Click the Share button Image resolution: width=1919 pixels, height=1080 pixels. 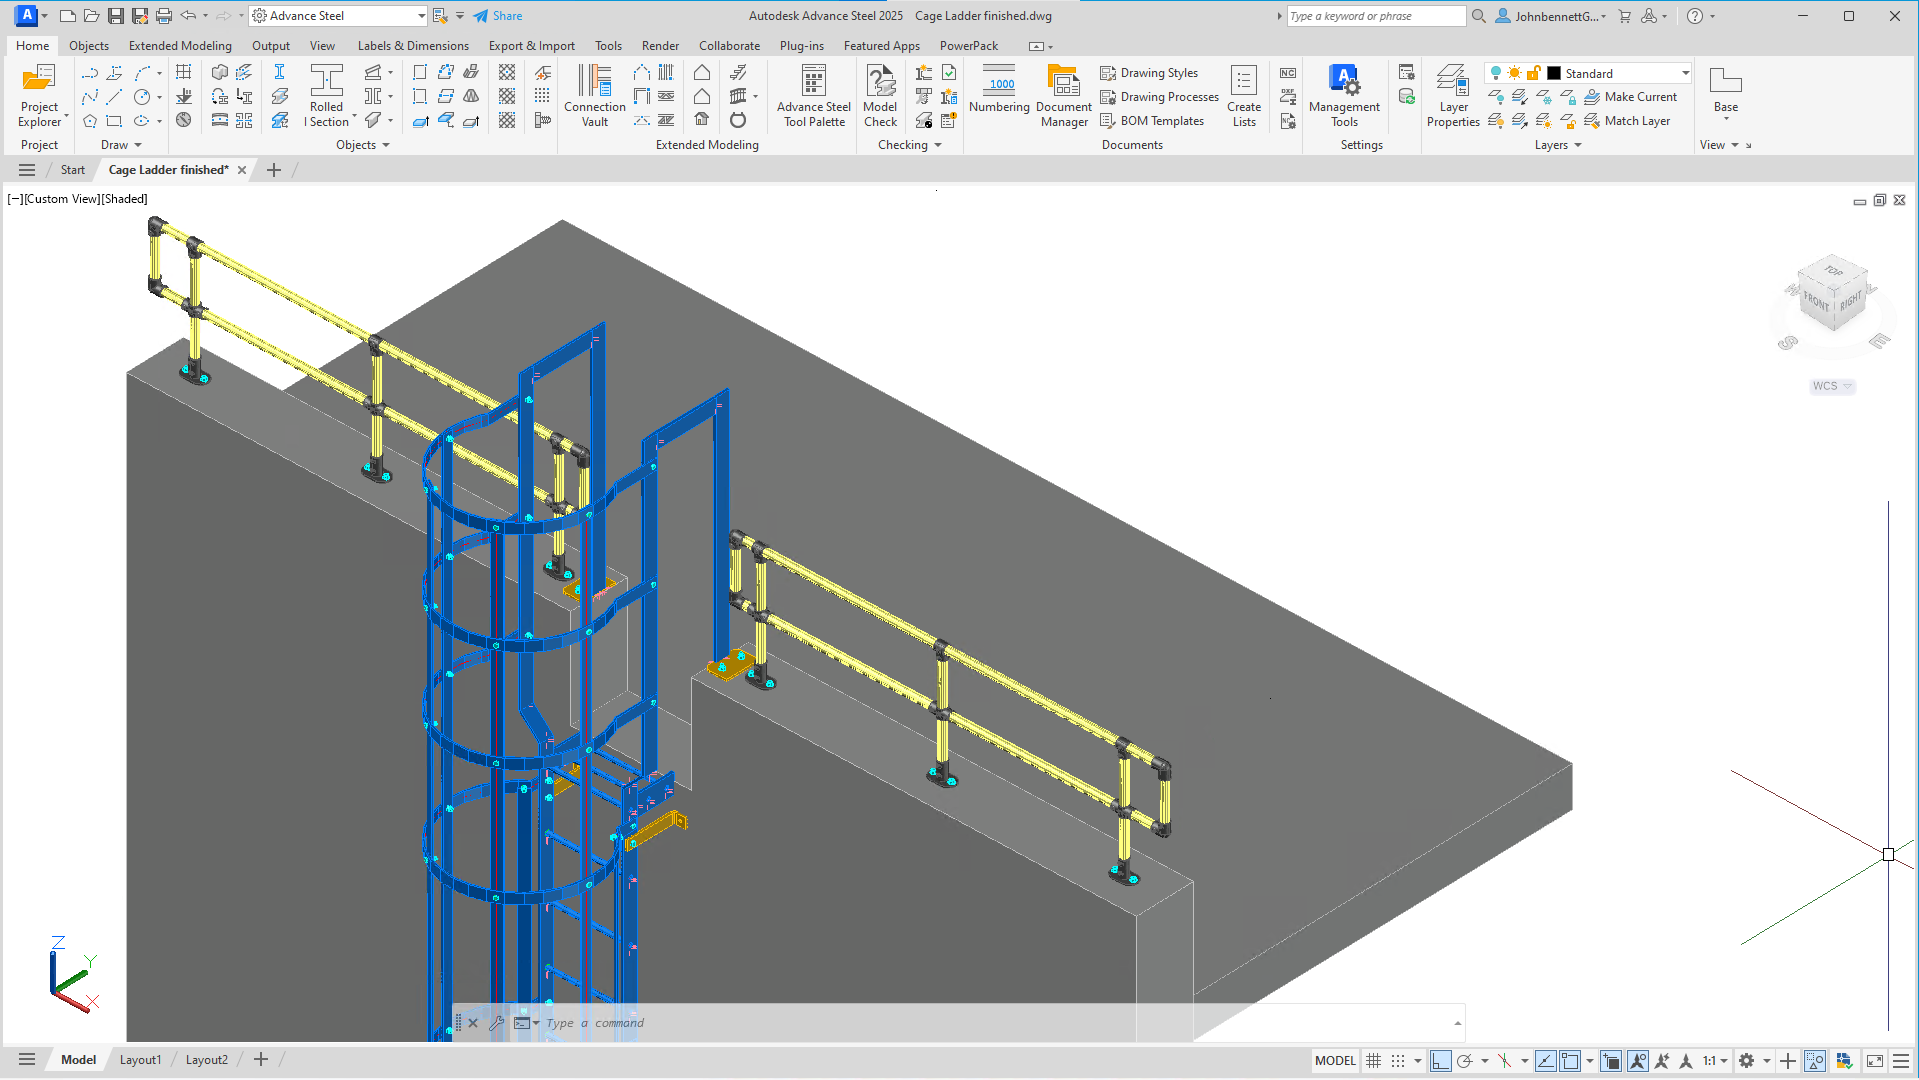pos(498,16)
